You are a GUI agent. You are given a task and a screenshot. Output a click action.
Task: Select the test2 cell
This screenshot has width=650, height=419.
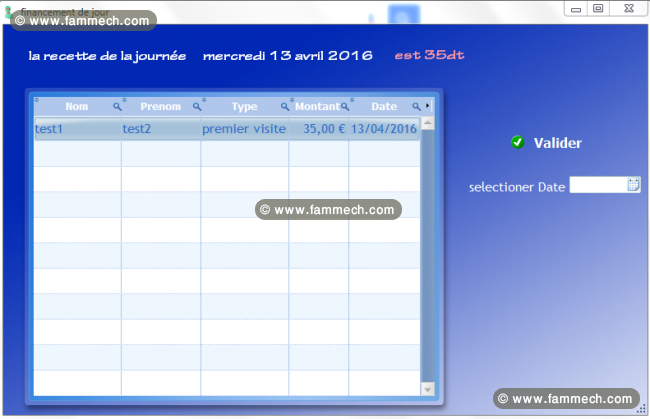tap(161, 129)
